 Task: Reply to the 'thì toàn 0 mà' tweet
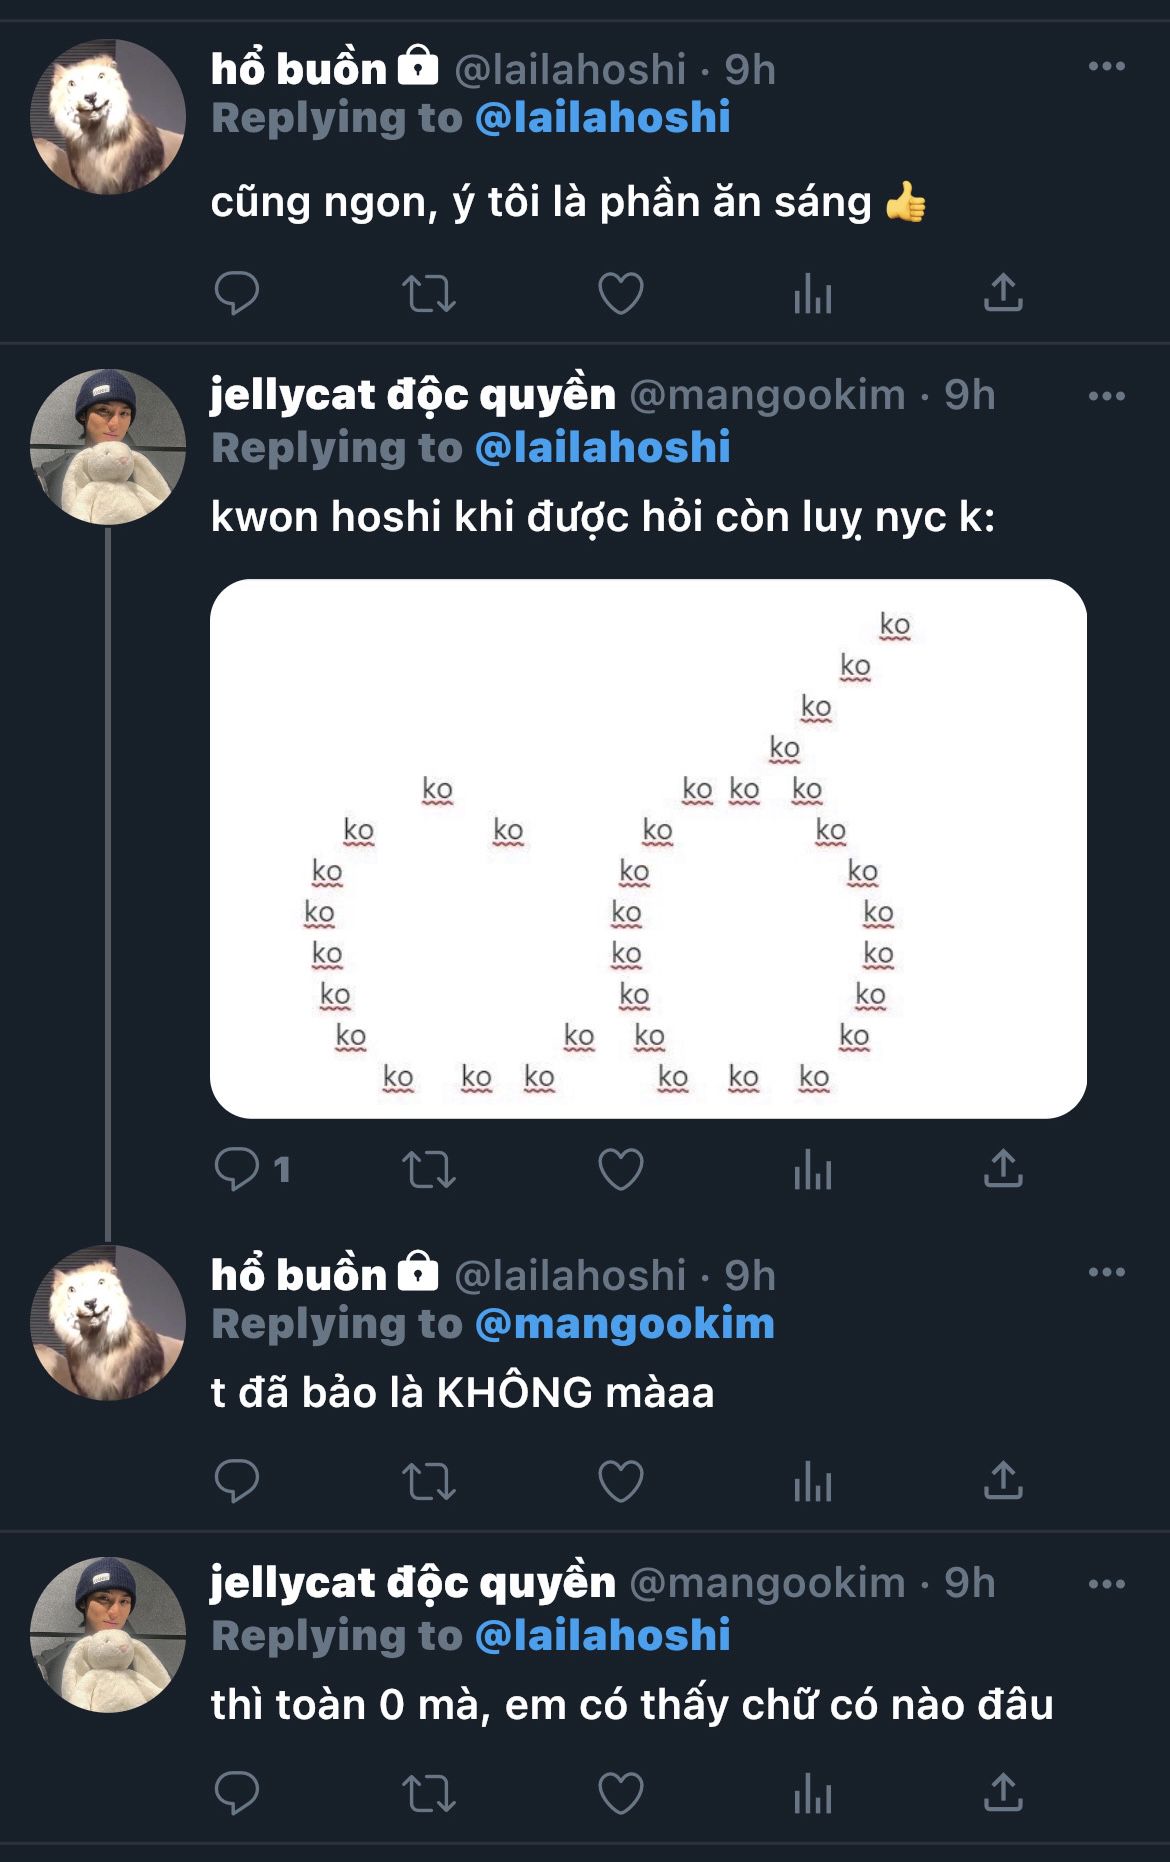tap(237, 1793)
